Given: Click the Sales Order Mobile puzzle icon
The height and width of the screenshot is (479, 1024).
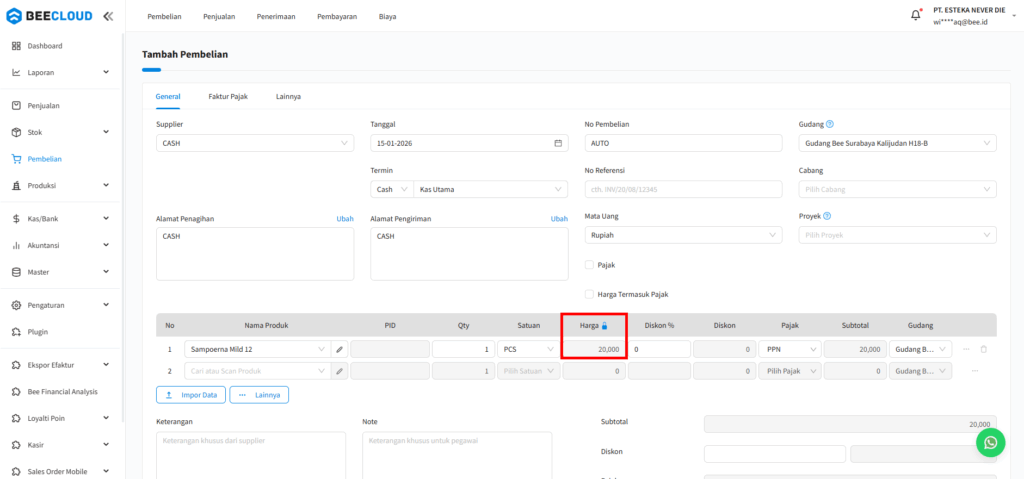Looking at the screenshot, I should coord(17,472).
